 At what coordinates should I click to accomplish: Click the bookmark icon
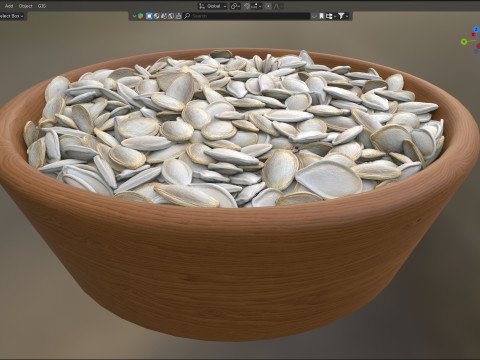[x=322, y=16]
